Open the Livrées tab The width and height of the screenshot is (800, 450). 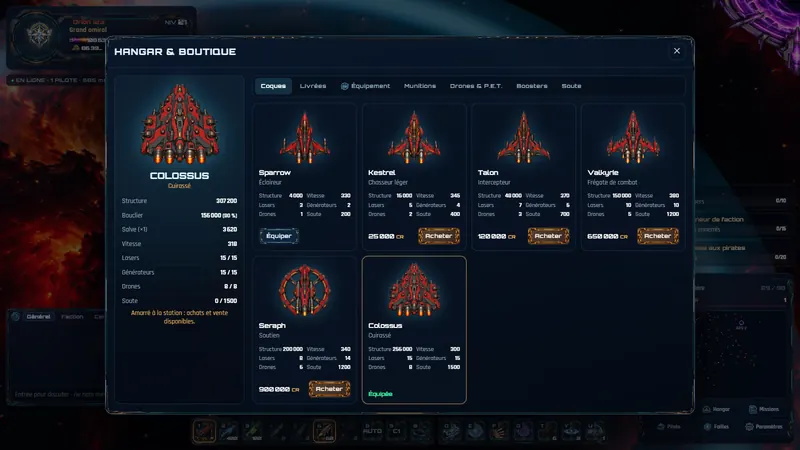tap(313, 86)
